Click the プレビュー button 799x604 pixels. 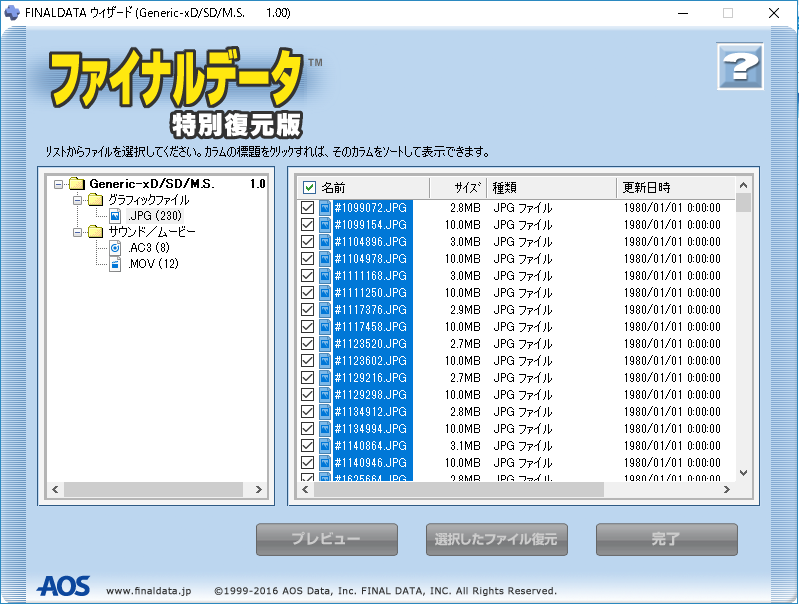pos(327,539)
